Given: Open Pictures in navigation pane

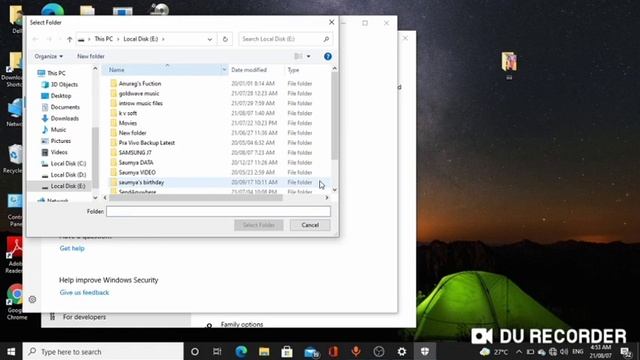Looking at the screenshot, I should [56, 141].
